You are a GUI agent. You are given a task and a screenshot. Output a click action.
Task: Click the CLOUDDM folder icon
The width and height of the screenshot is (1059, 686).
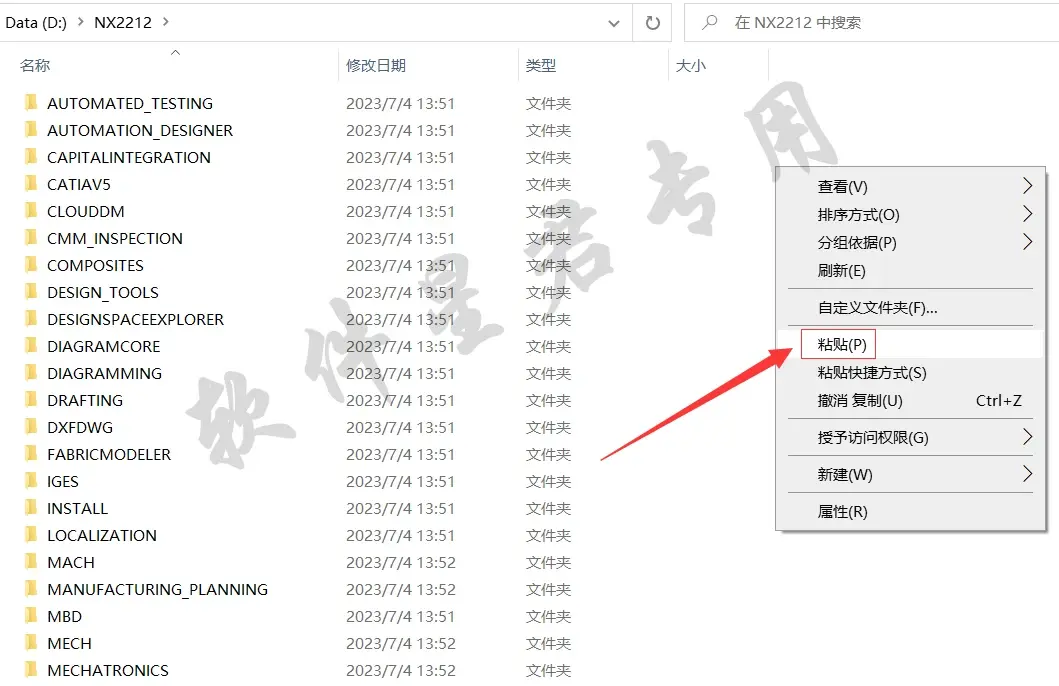[x=30, y=211]
